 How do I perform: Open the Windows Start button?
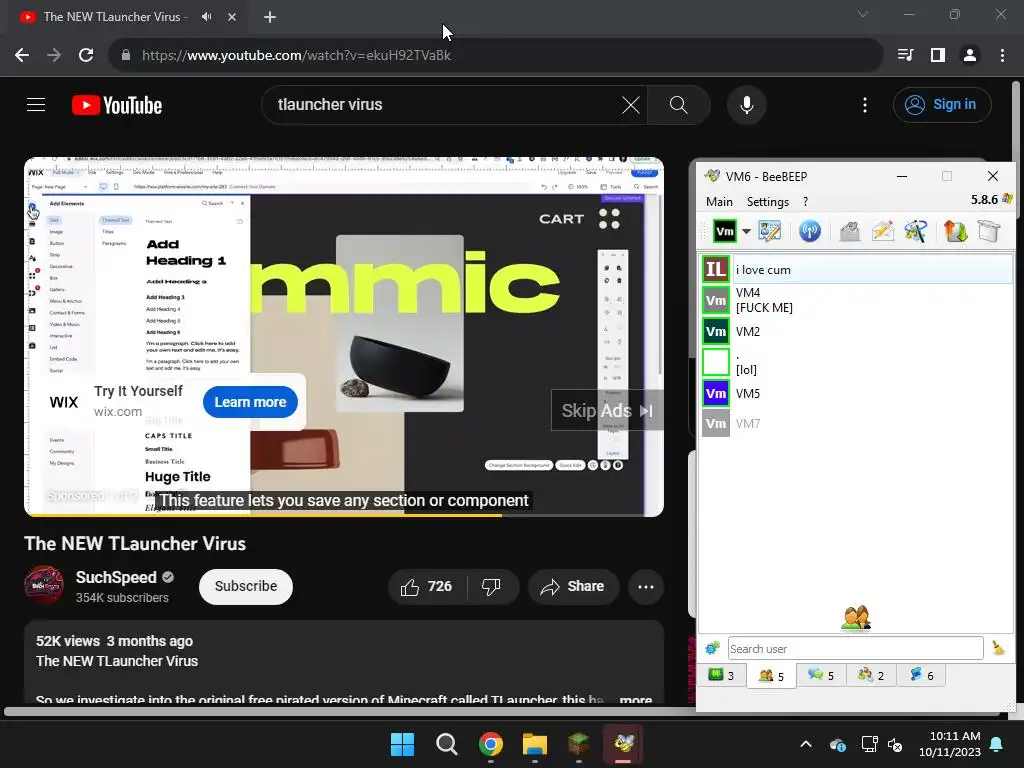point(402,744)
